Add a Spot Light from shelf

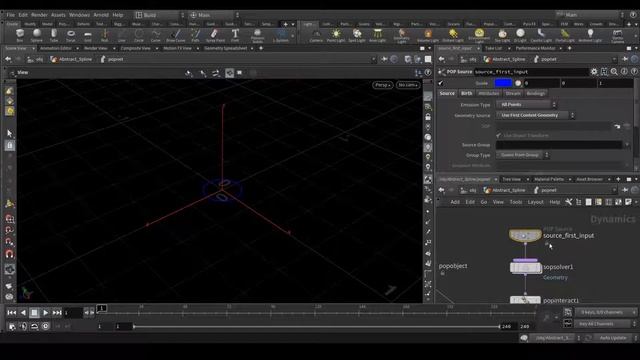click(357, 35)
